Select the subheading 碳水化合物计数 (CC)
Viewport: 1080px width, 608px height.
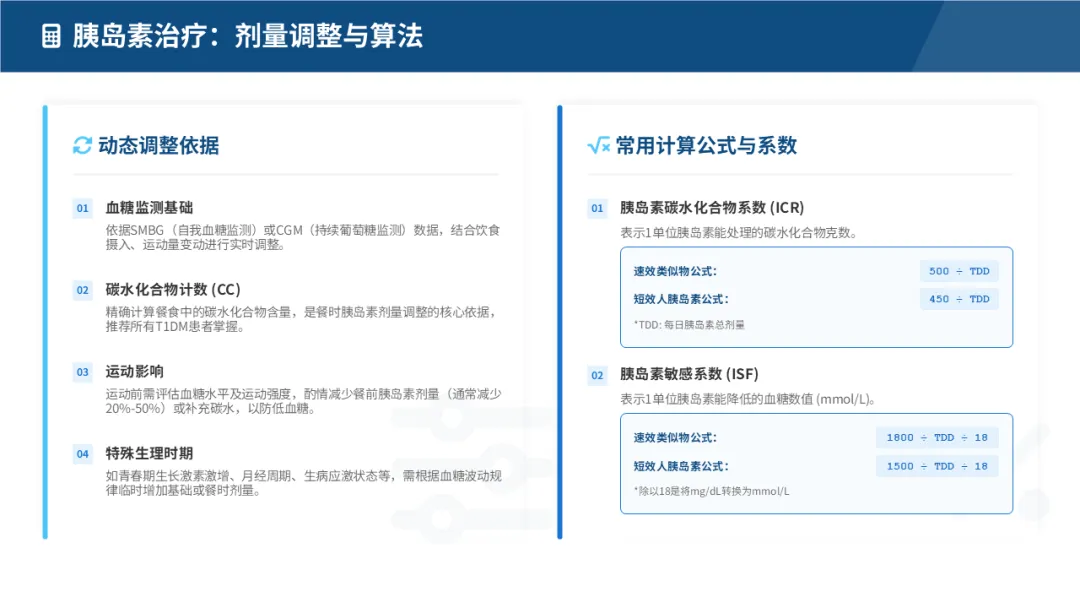tap(173, 289)
